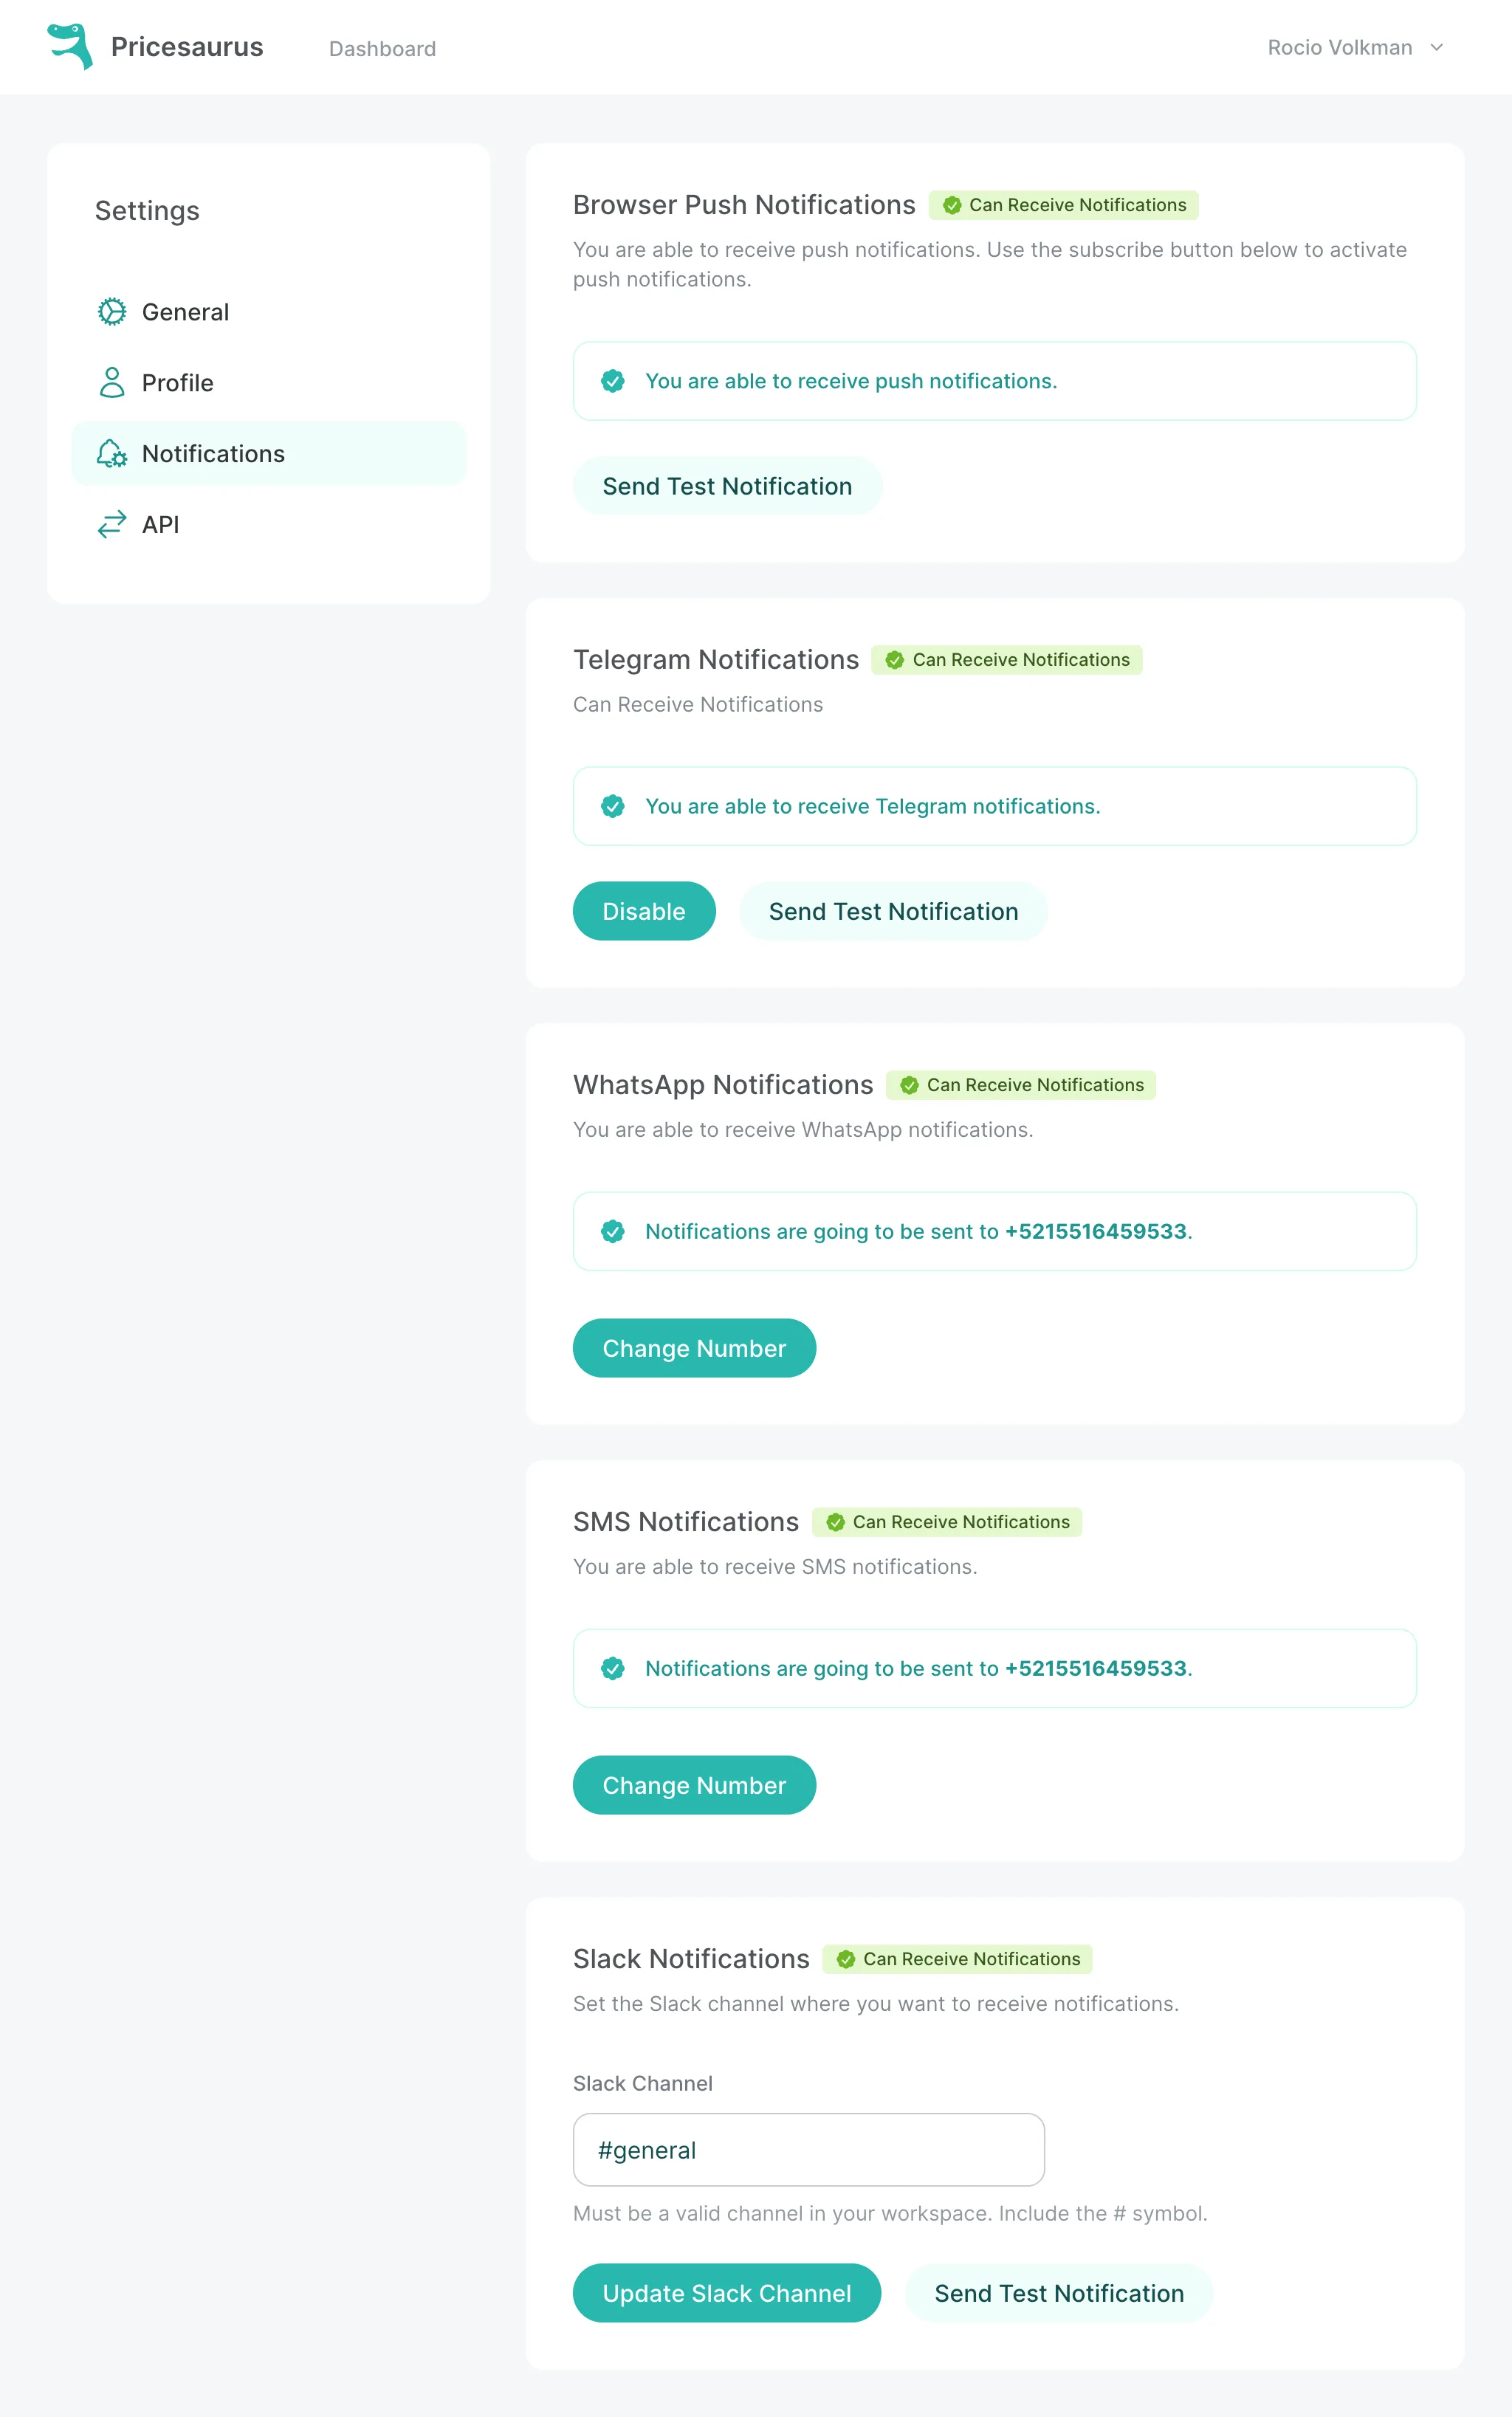This screenshot has height=2417, width=1512.
Task: Click the Pricesaurus dinosaur logo
Action: pyautogui.click(x=70, y=47)
